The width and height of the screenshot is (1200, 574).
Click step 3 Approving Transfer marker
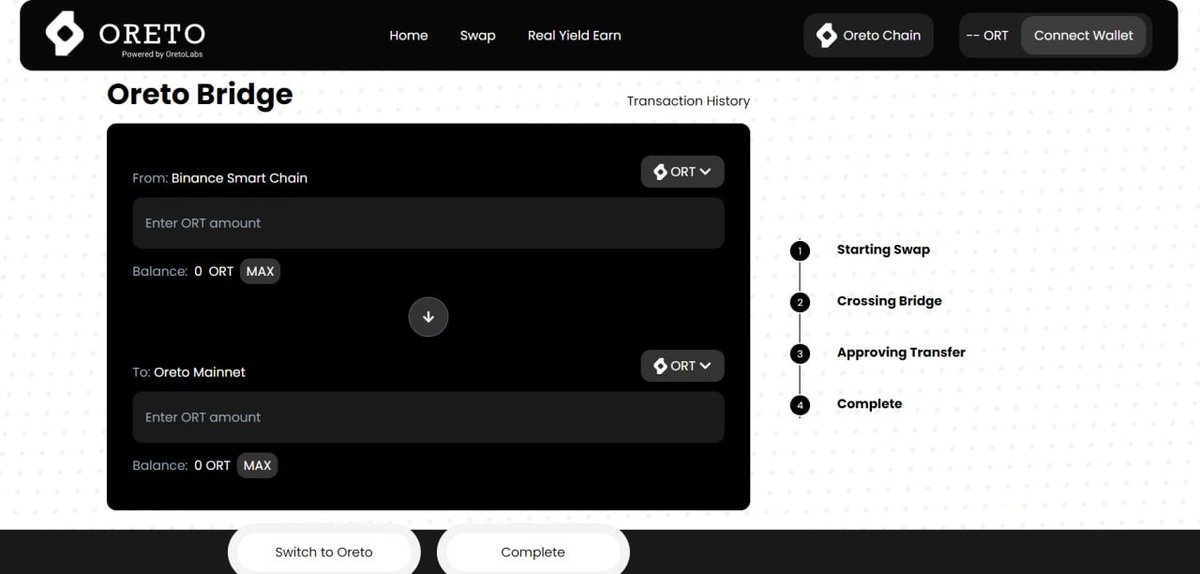tap(800, 353)
